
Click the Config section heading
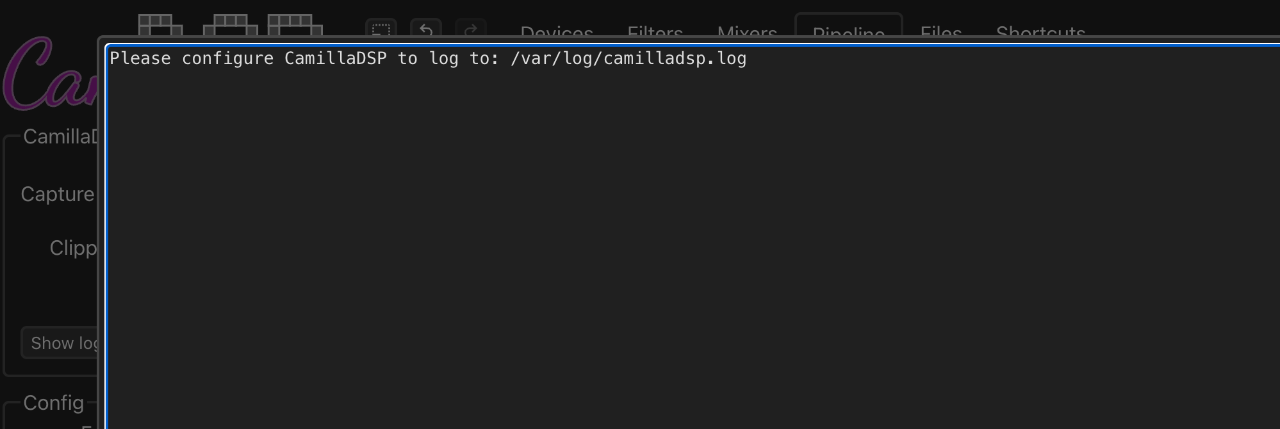[x=53, y=403]
